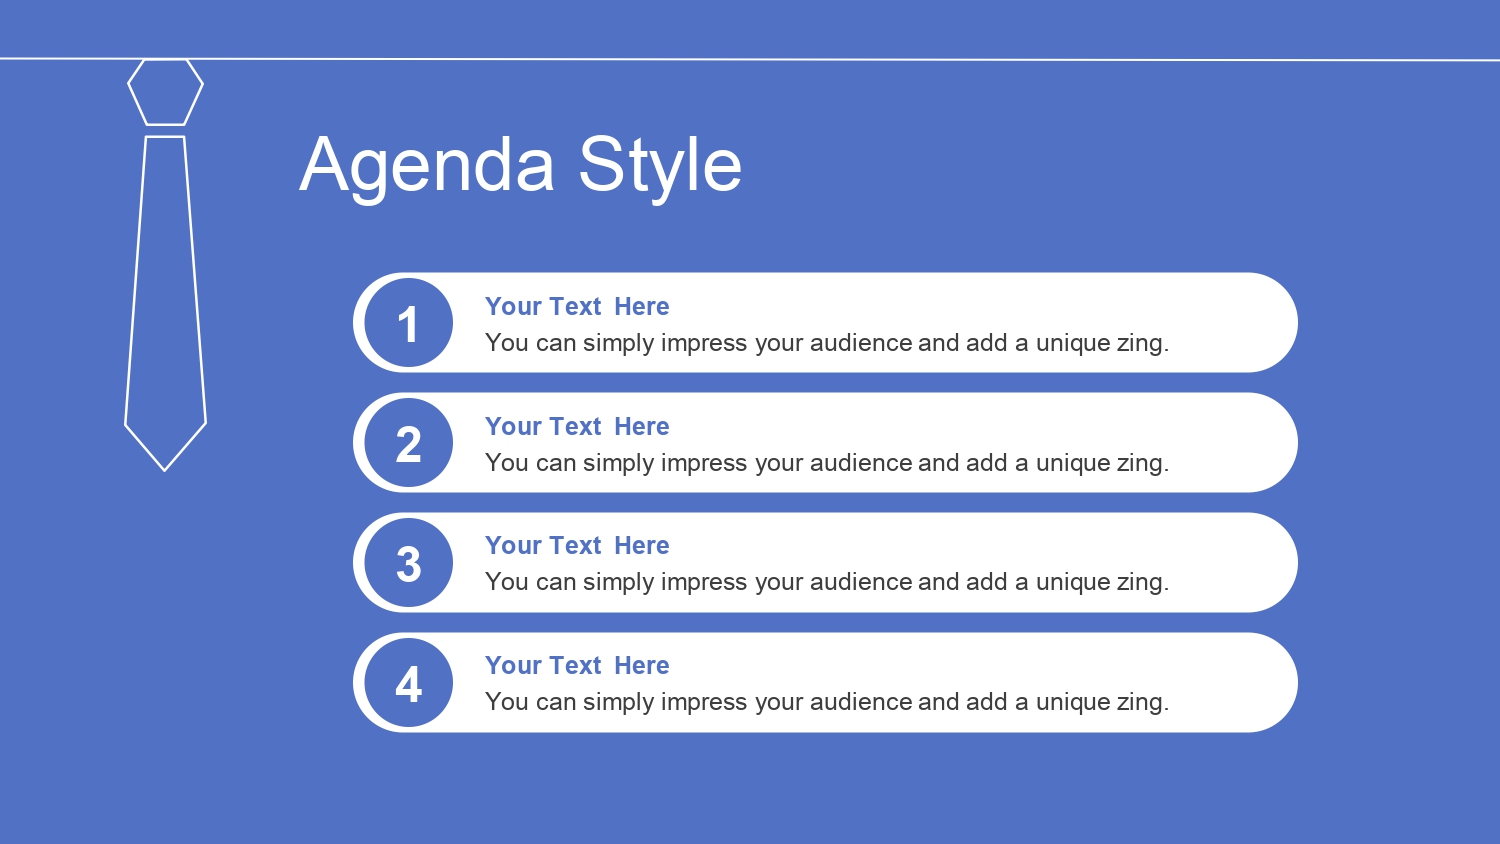Select the hexagonal tie knot outline
The width and height of the screenshot is (1500, 844).
point(165,92)
